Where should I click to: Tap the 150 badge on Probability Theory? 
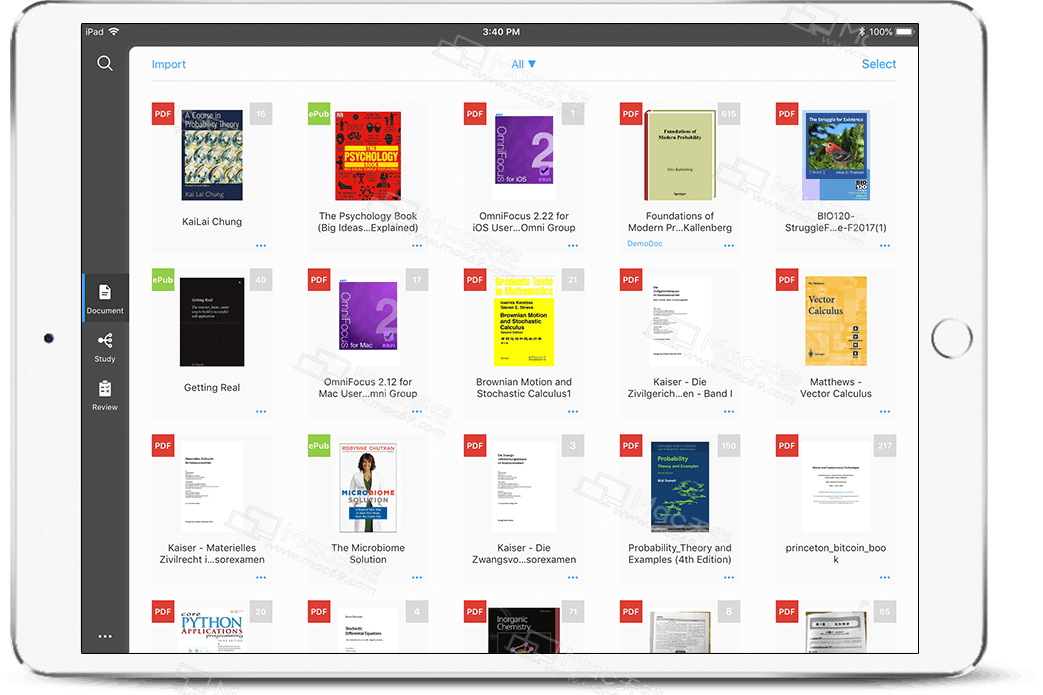[728, 446]
